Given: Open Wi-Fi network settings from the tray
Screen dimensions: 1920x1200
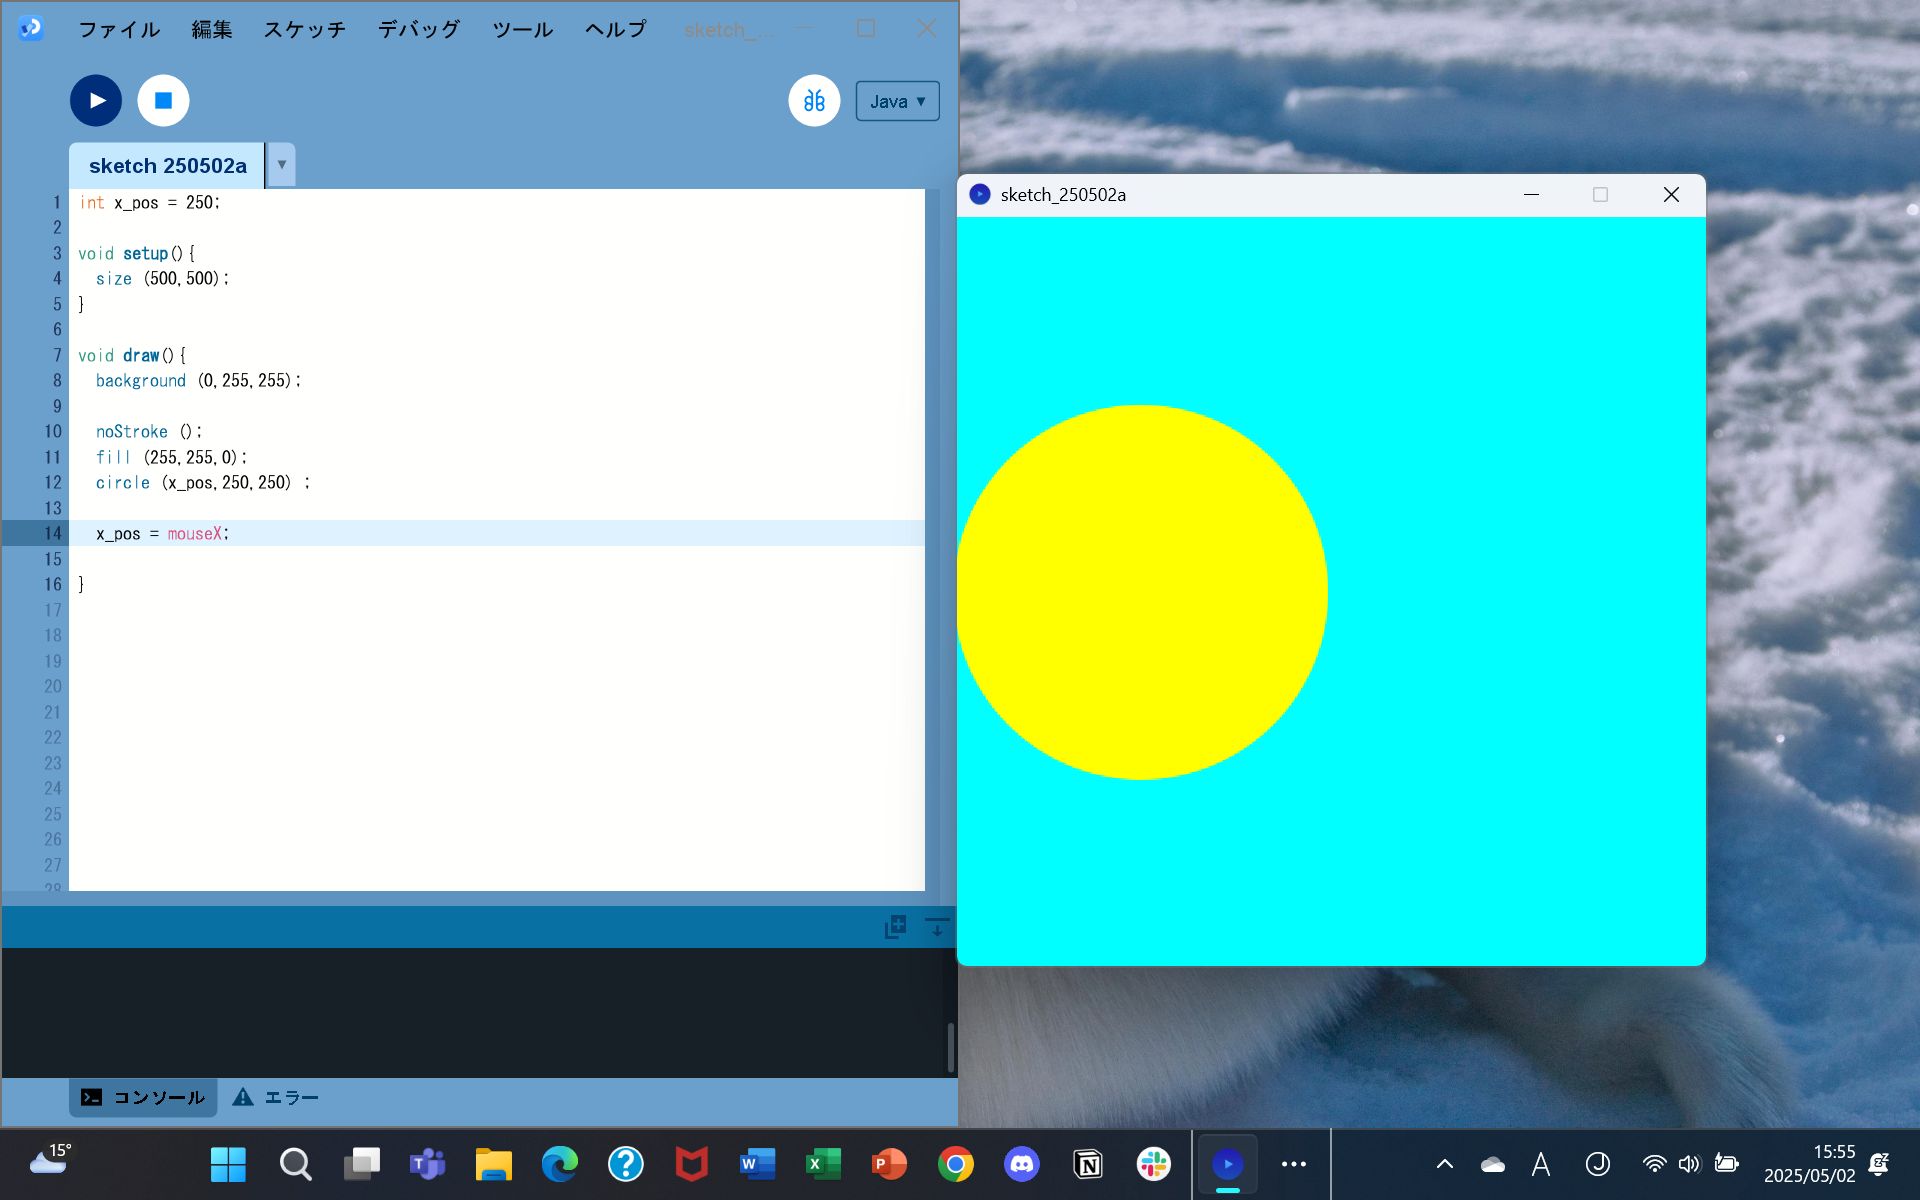Looking at the screenshot, I should coord(1654,1164).
